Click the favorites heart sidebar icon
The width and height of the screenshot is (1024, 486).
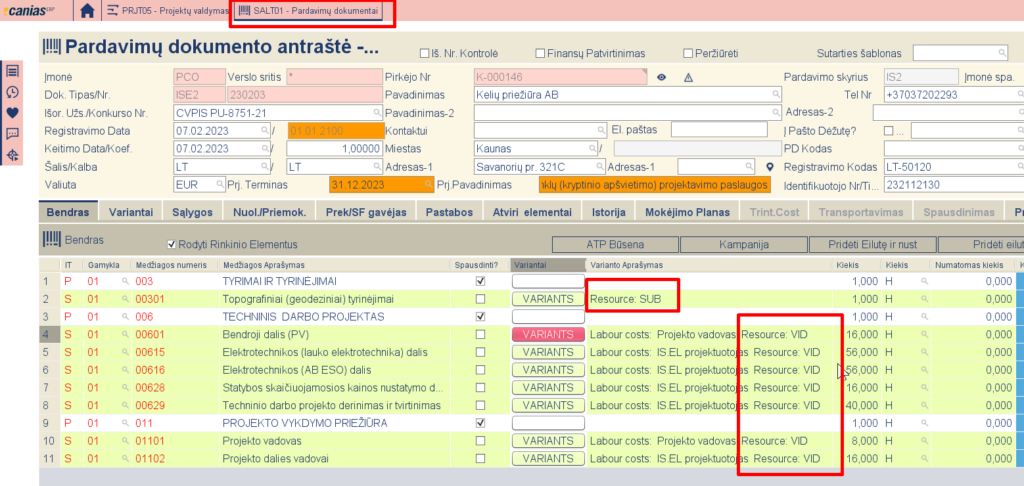click(x=12, y=112)
